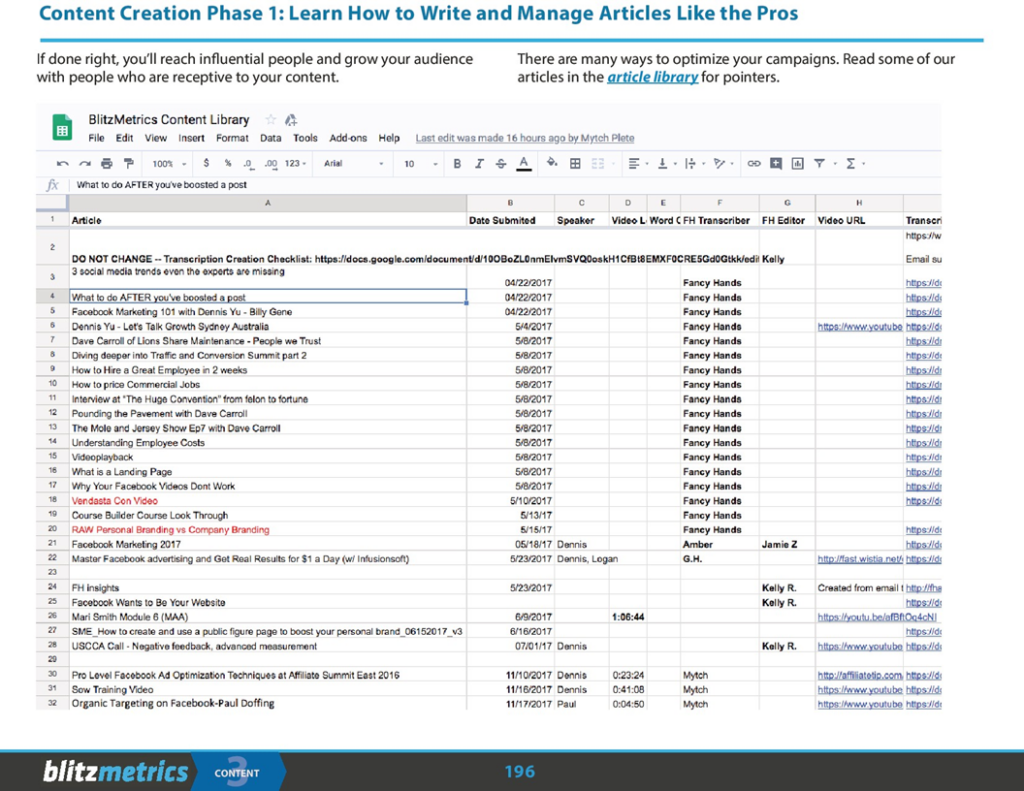Open the 123 number formats dropdown
Screen dimensions: 1024x791
coord(295,163)
